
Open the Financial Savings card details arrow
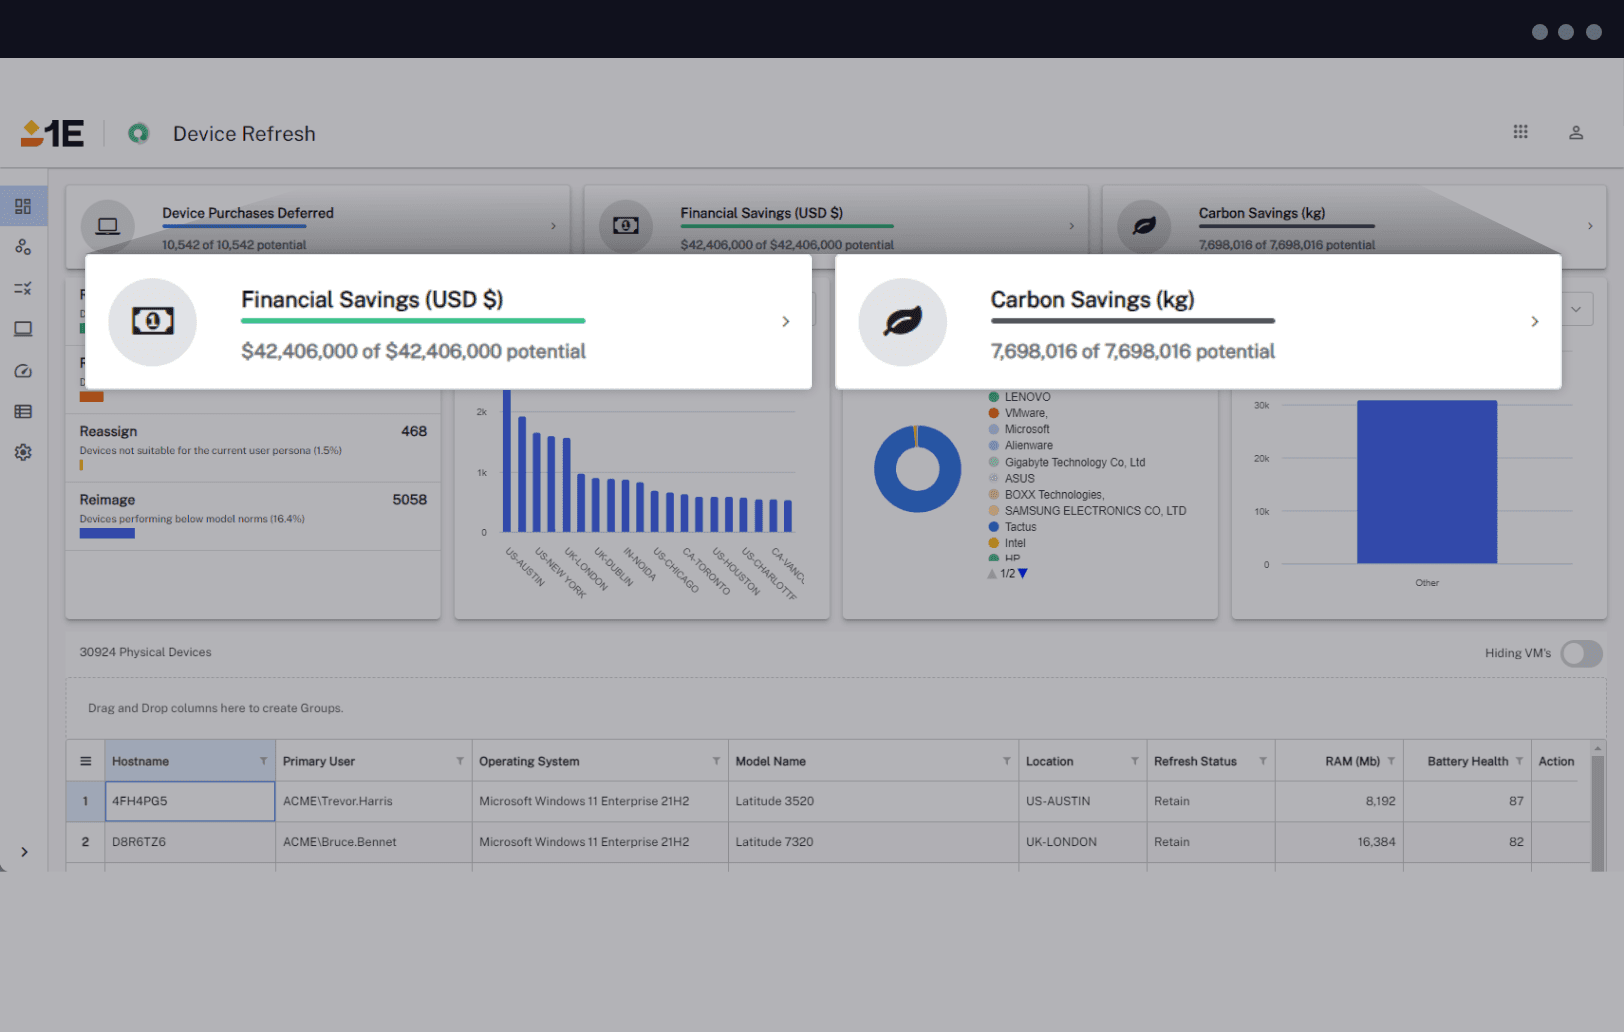point(786,322)
